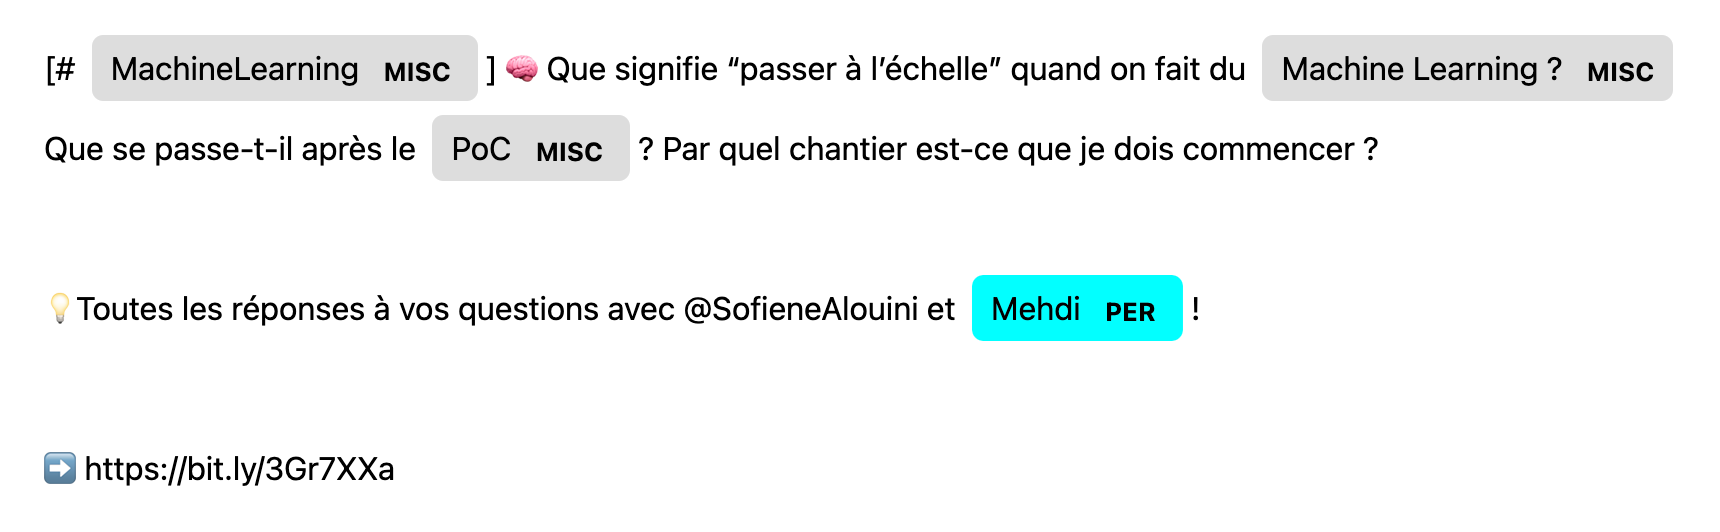Click the opening "[#" bracket
Screen dimensions: 1720x532
click(x=60, y=69)
